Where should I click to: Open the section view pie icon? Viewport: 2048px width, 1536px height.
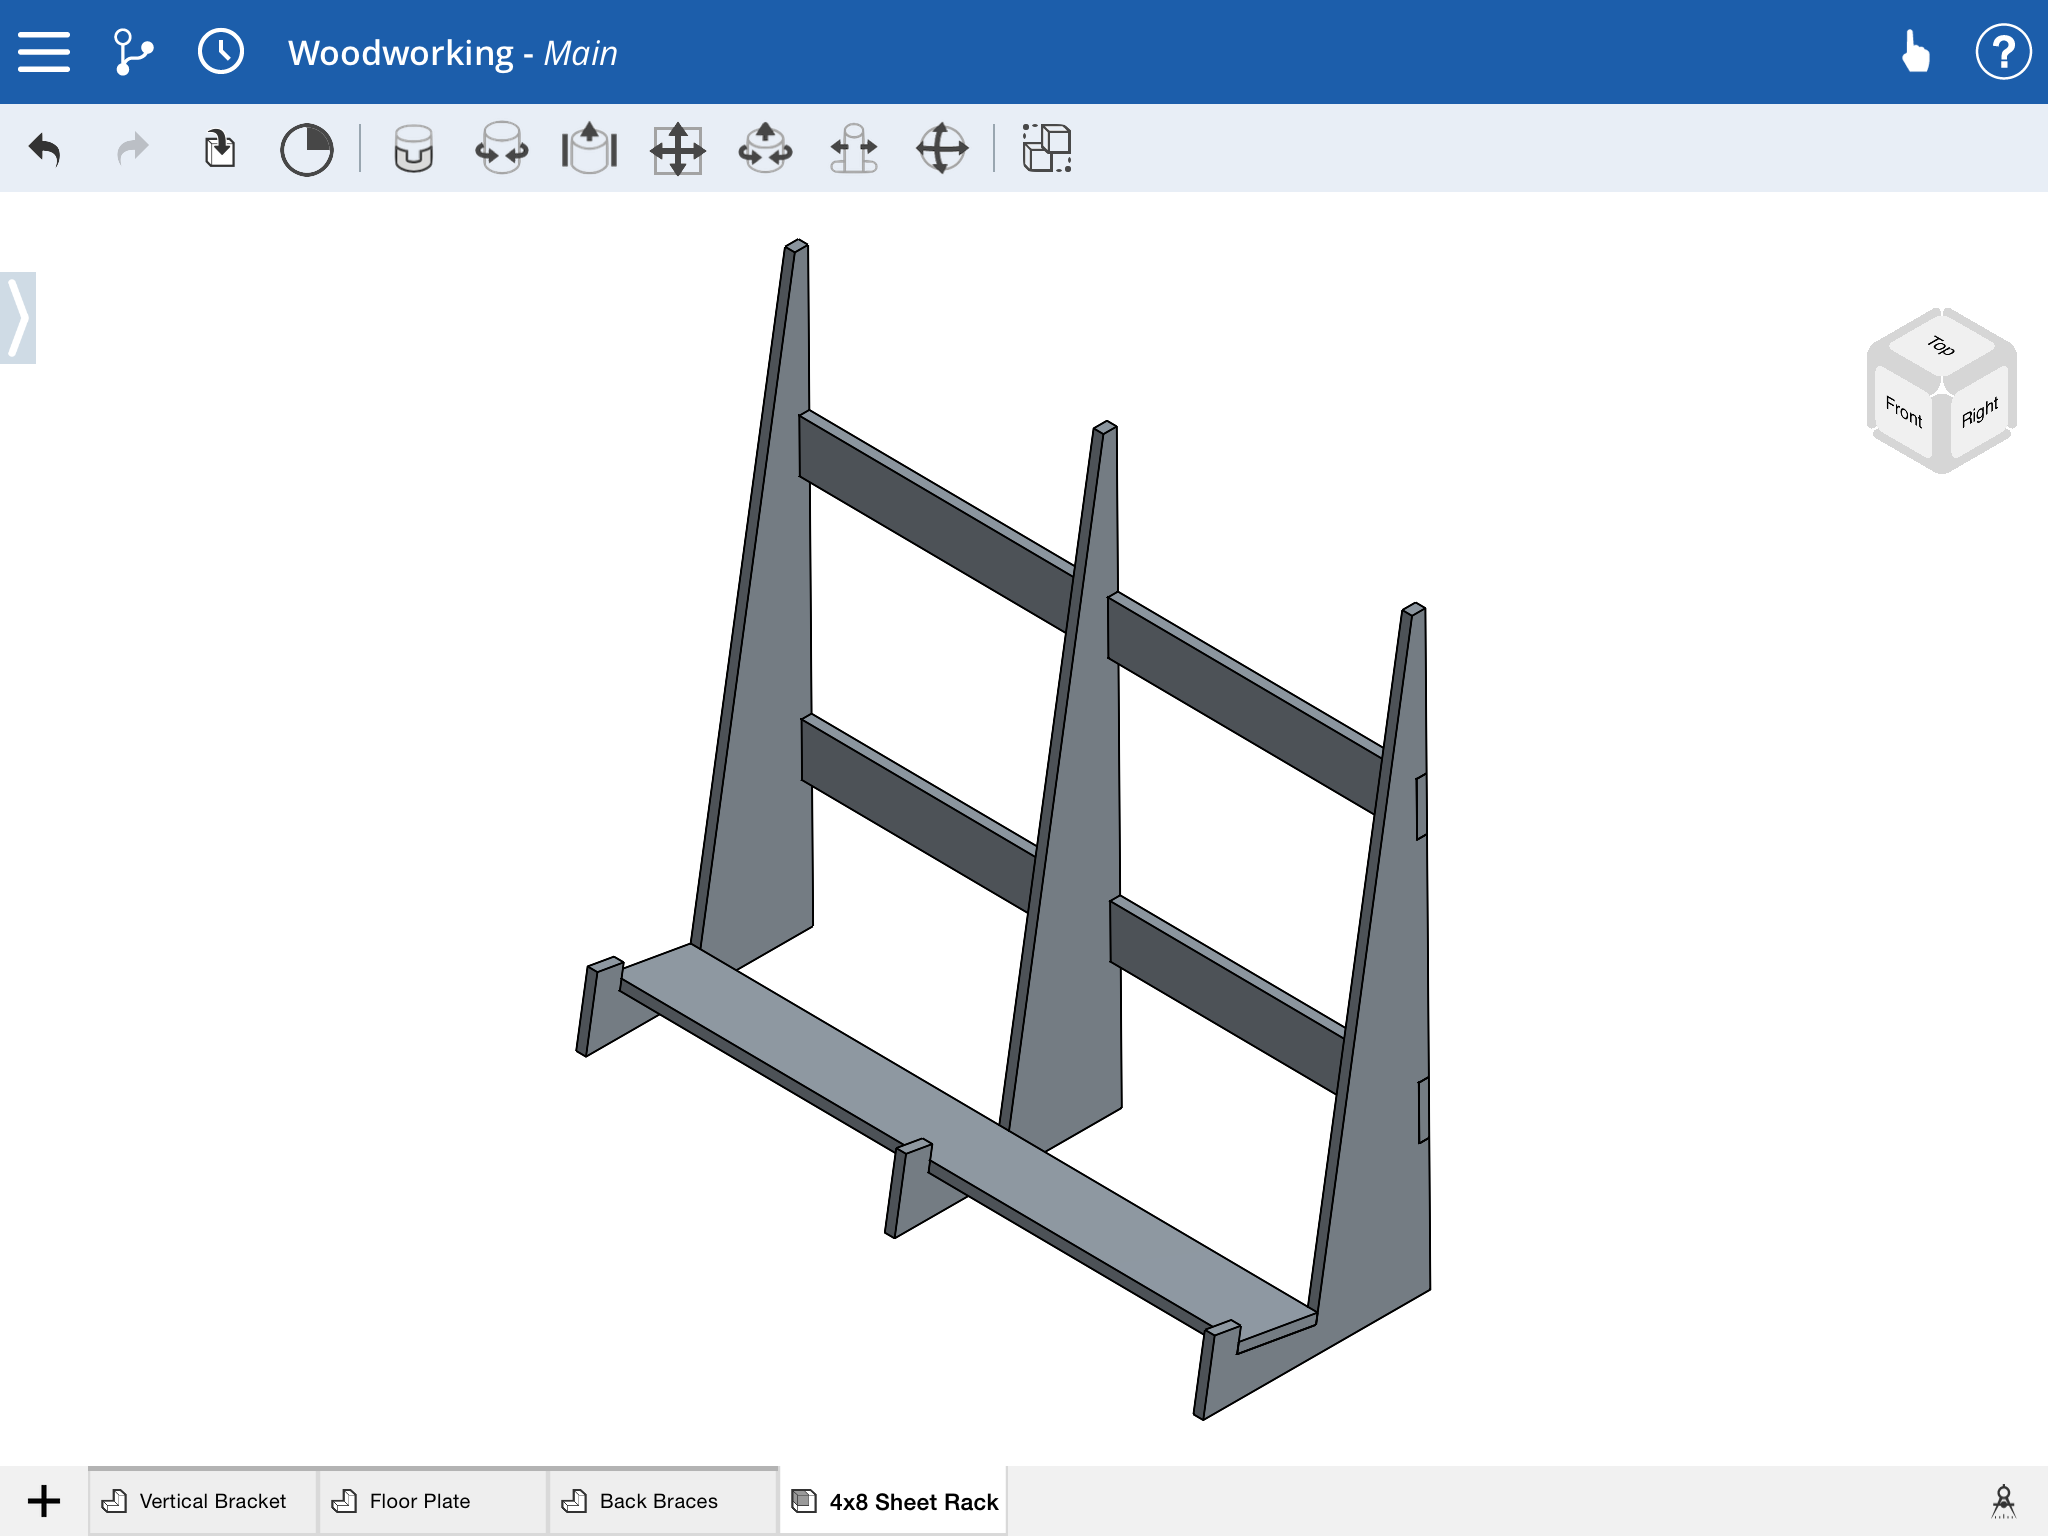click(x=306, y=150)
